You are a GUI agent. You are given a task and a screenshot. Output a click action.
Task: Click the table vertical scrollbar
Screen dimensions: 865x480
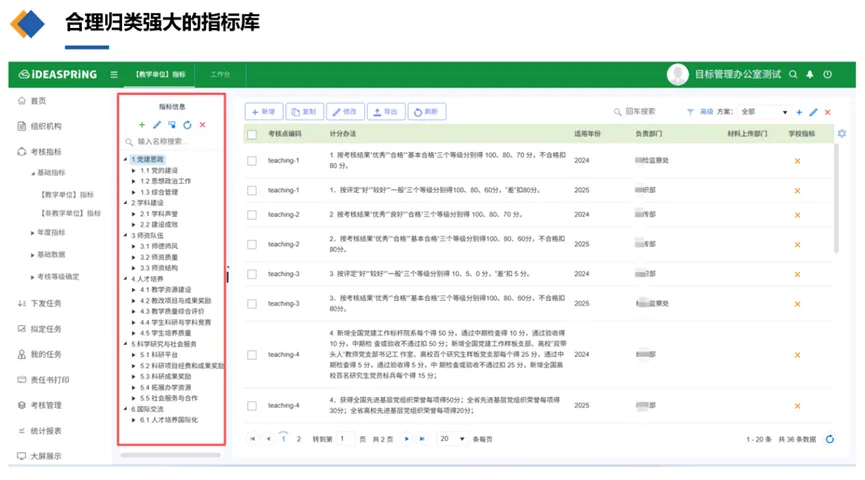tap(836, 199)
